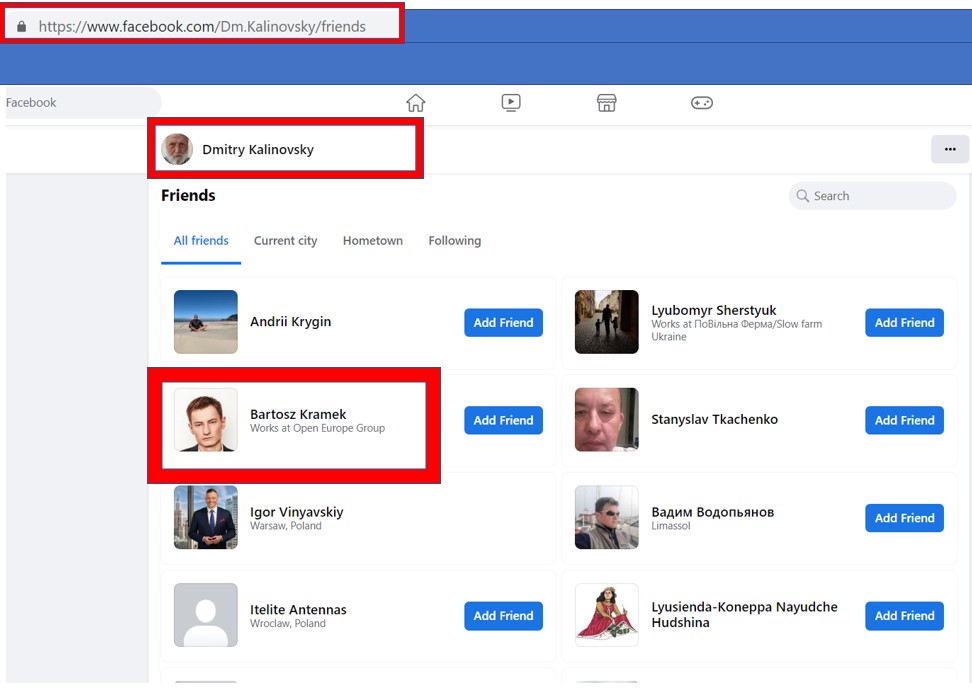Add Friend for Bartosz Kramek

[503, 420]
